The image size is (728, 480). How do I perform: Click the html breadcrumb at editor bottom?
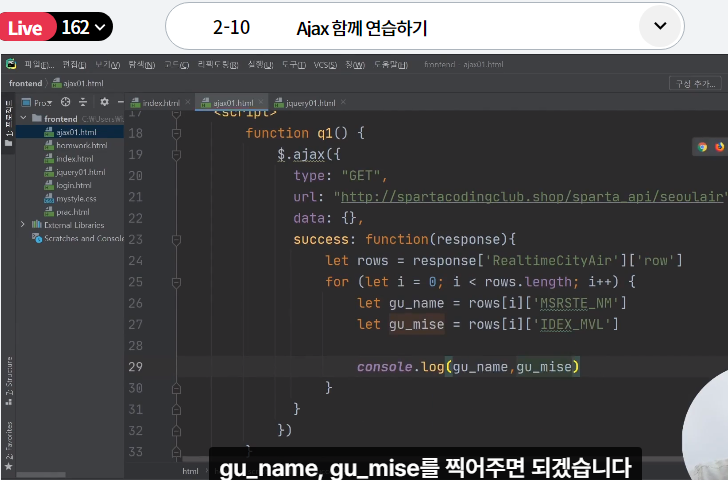pyautogui.click(x=190, y=471)
